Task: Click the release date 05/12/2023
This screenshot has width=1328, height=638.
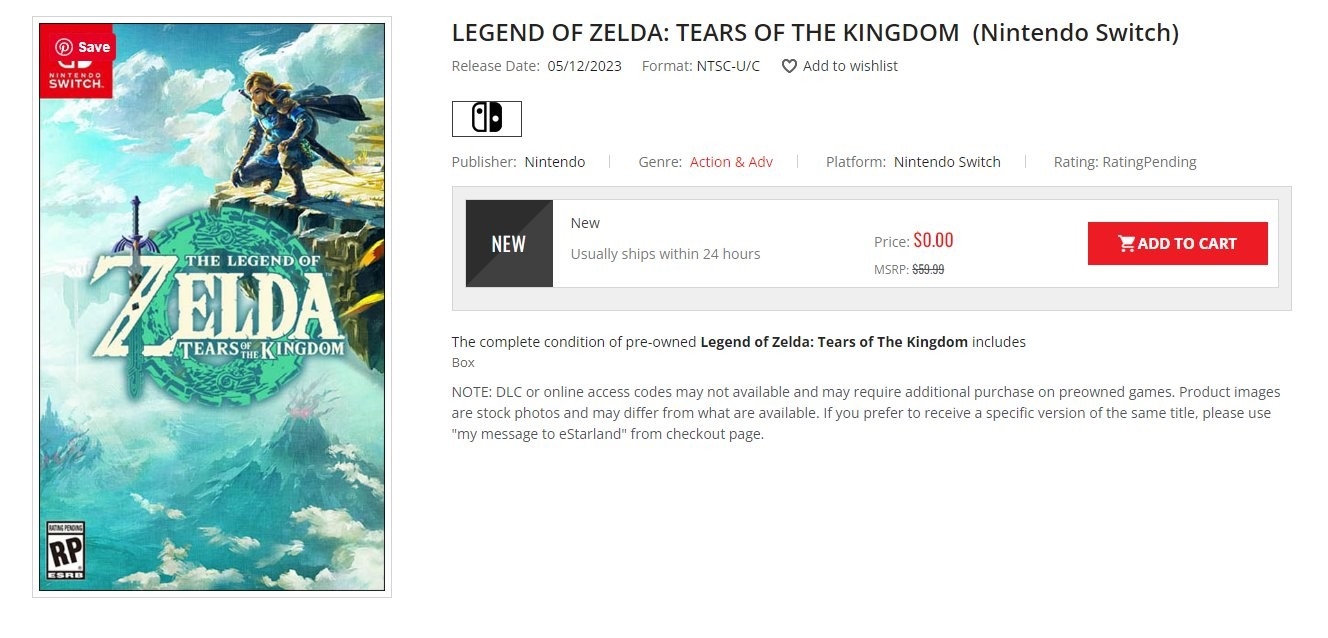Action: tap(585, 66)
